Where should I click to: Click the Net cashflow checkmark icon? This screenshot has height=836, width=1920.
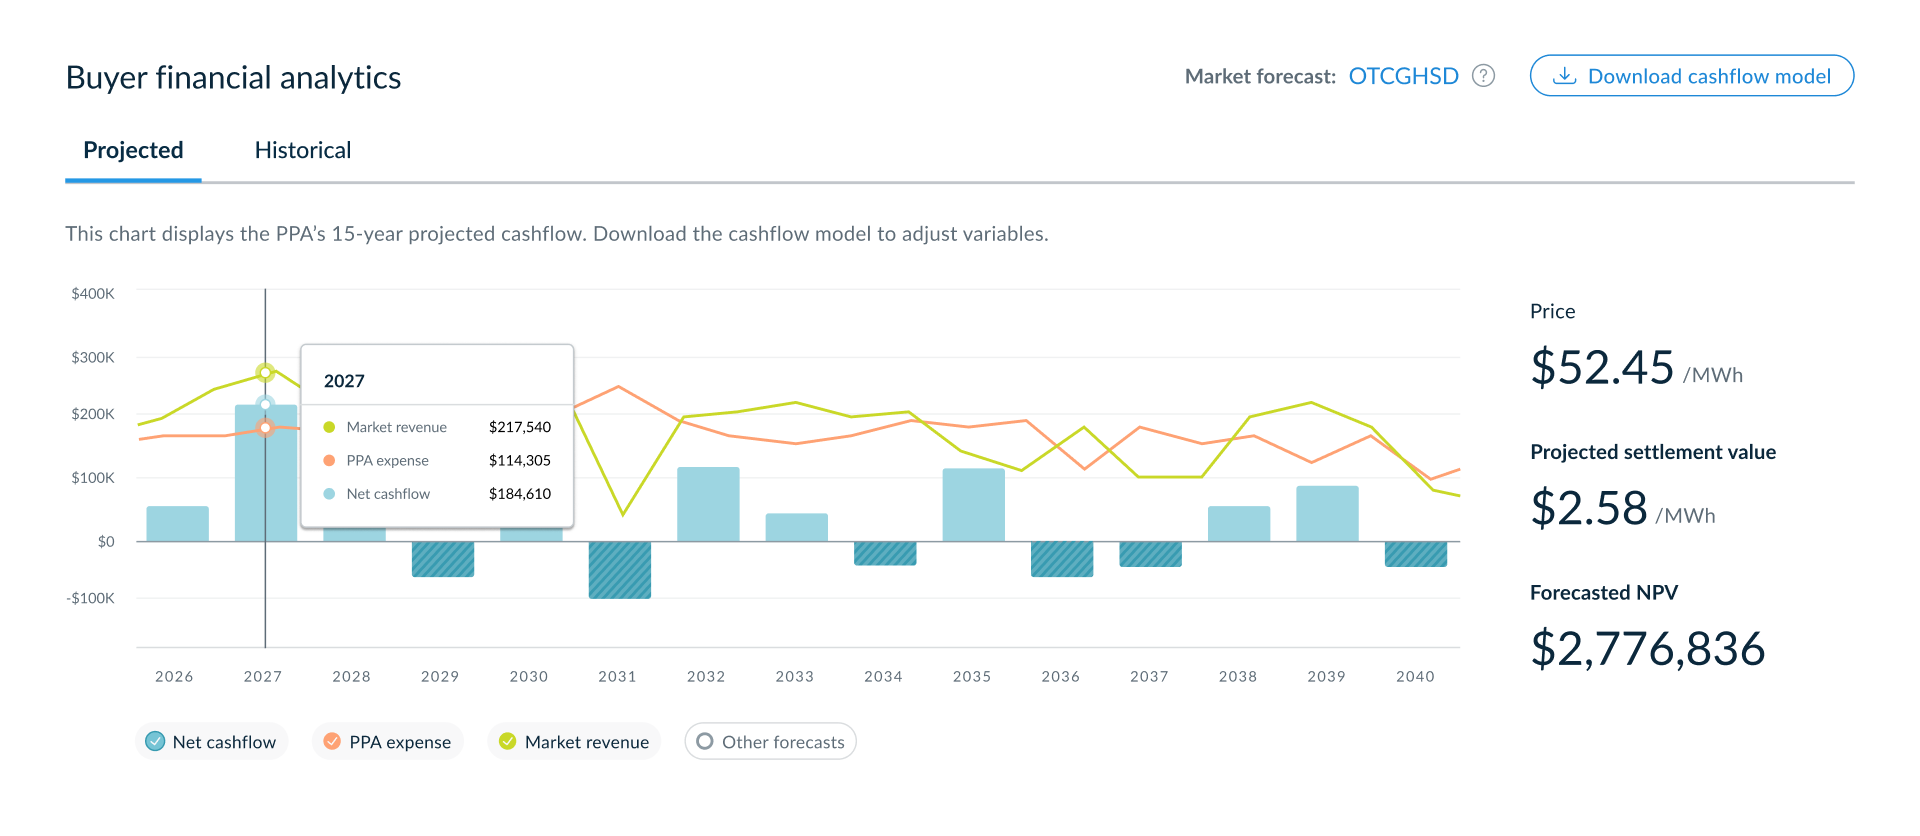point(155,741)
